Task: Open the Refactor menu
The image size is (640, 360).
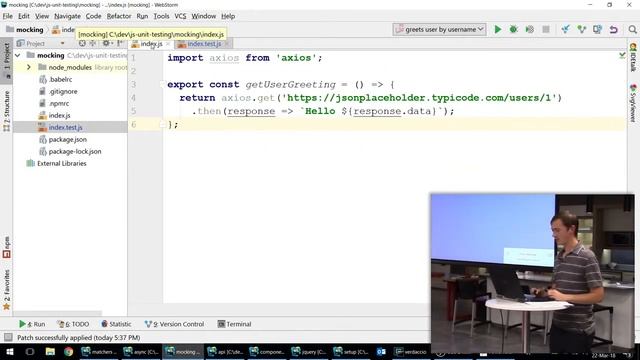Action: point(119,16)
